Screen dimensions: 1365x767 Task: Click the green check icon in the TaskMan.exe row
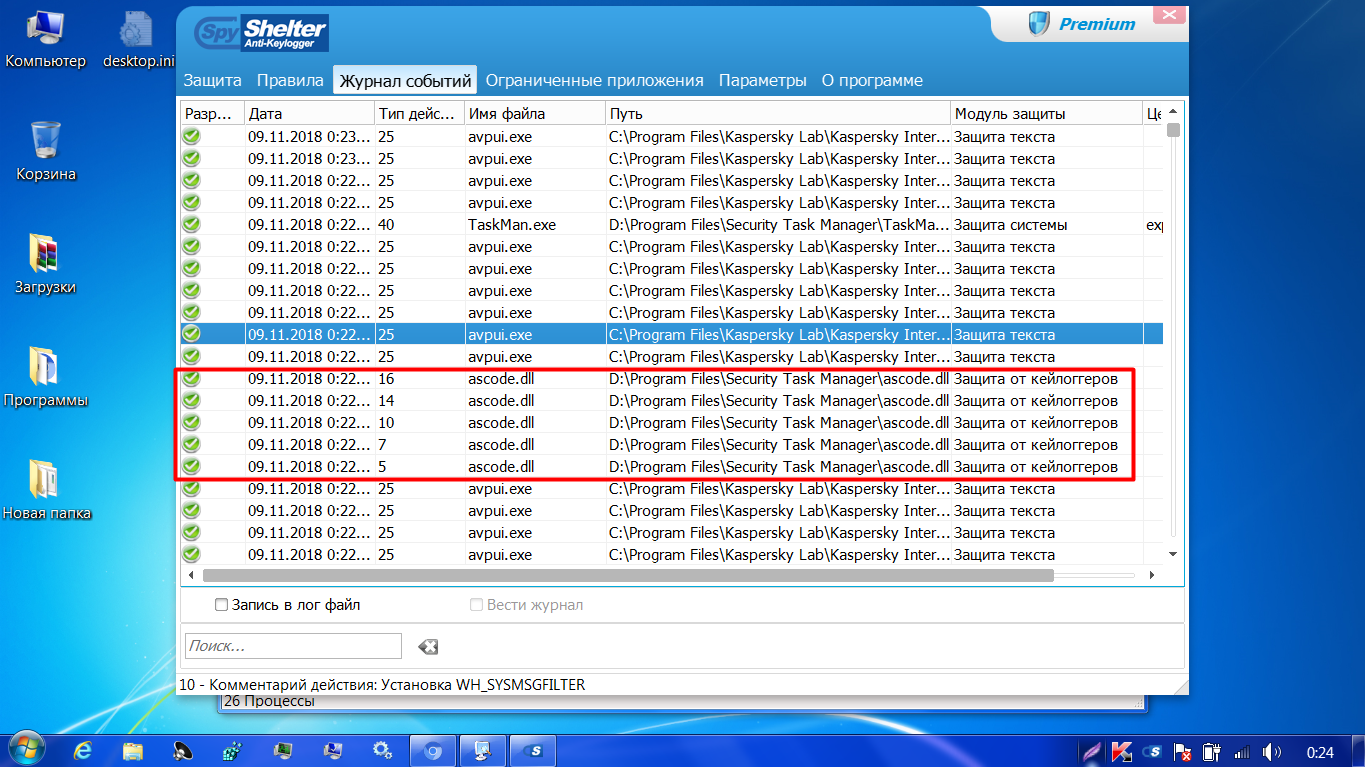(191, 225)
